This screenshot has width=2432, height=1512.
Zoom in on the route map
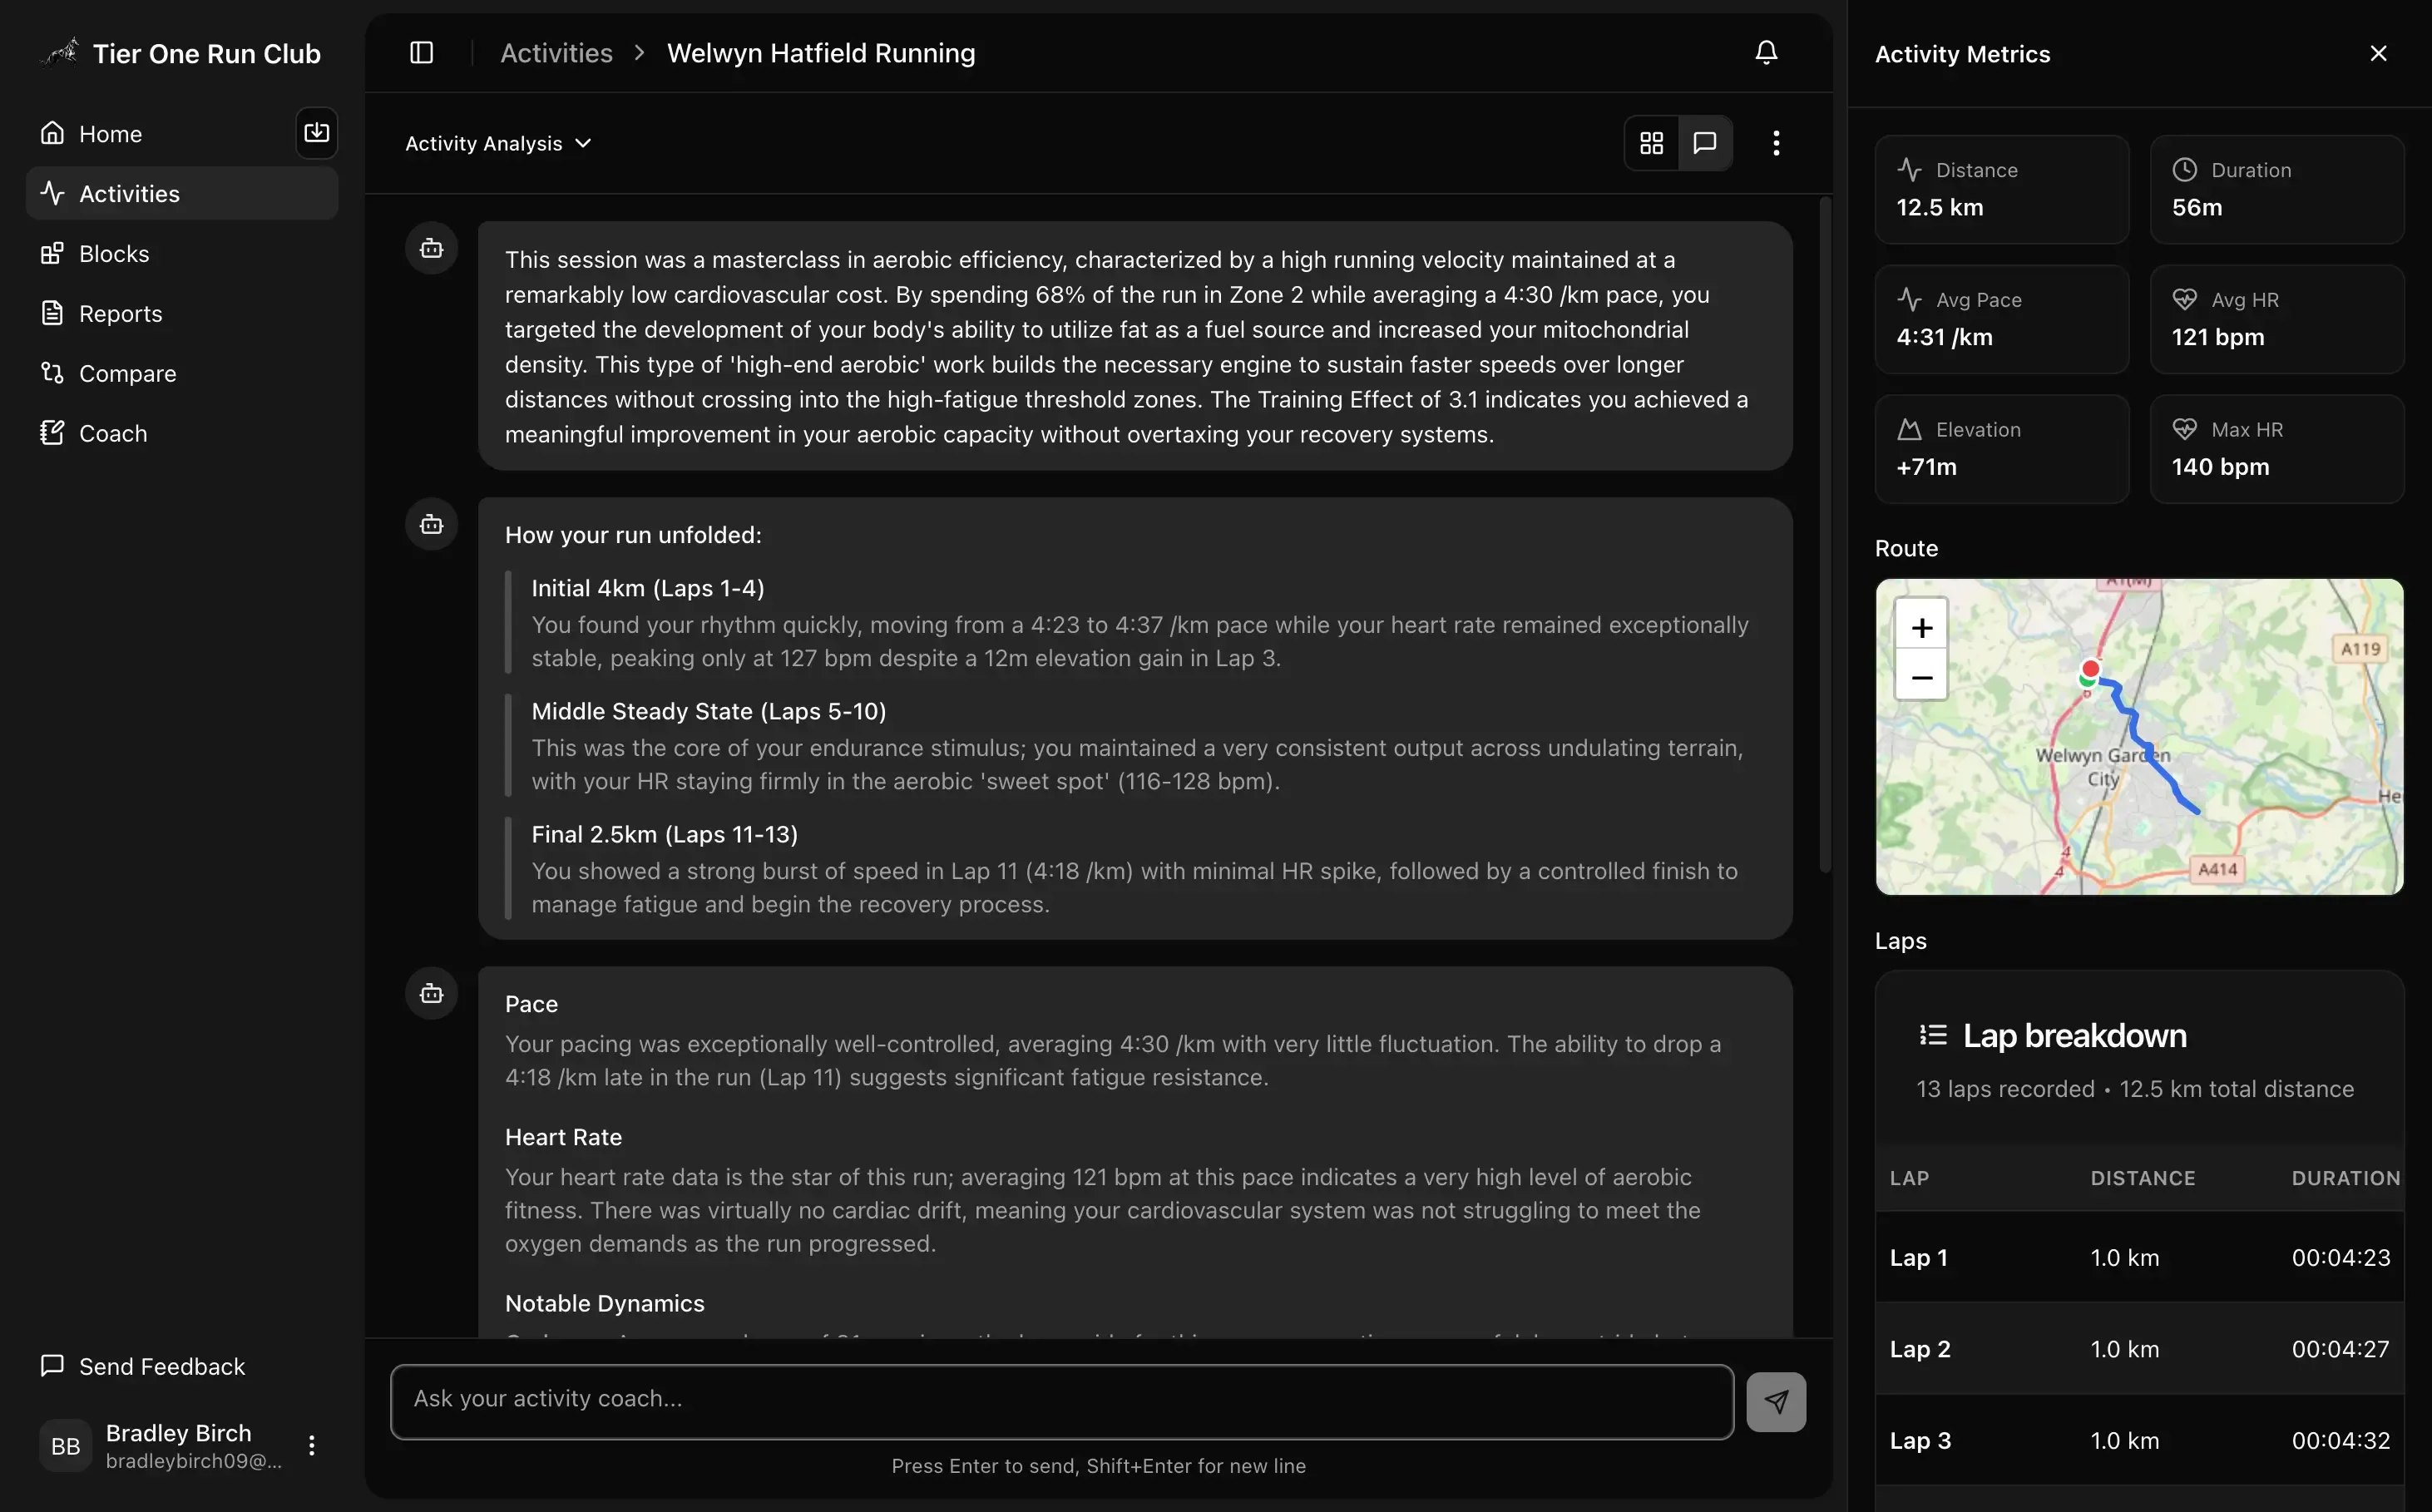click(1921, 628)
